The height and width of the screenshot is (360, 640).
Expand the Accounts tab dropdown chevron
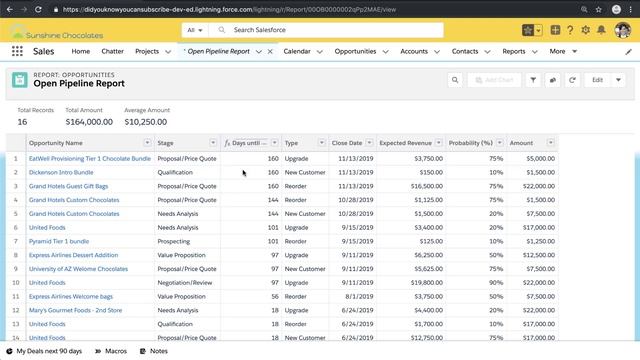click(437, 52)
